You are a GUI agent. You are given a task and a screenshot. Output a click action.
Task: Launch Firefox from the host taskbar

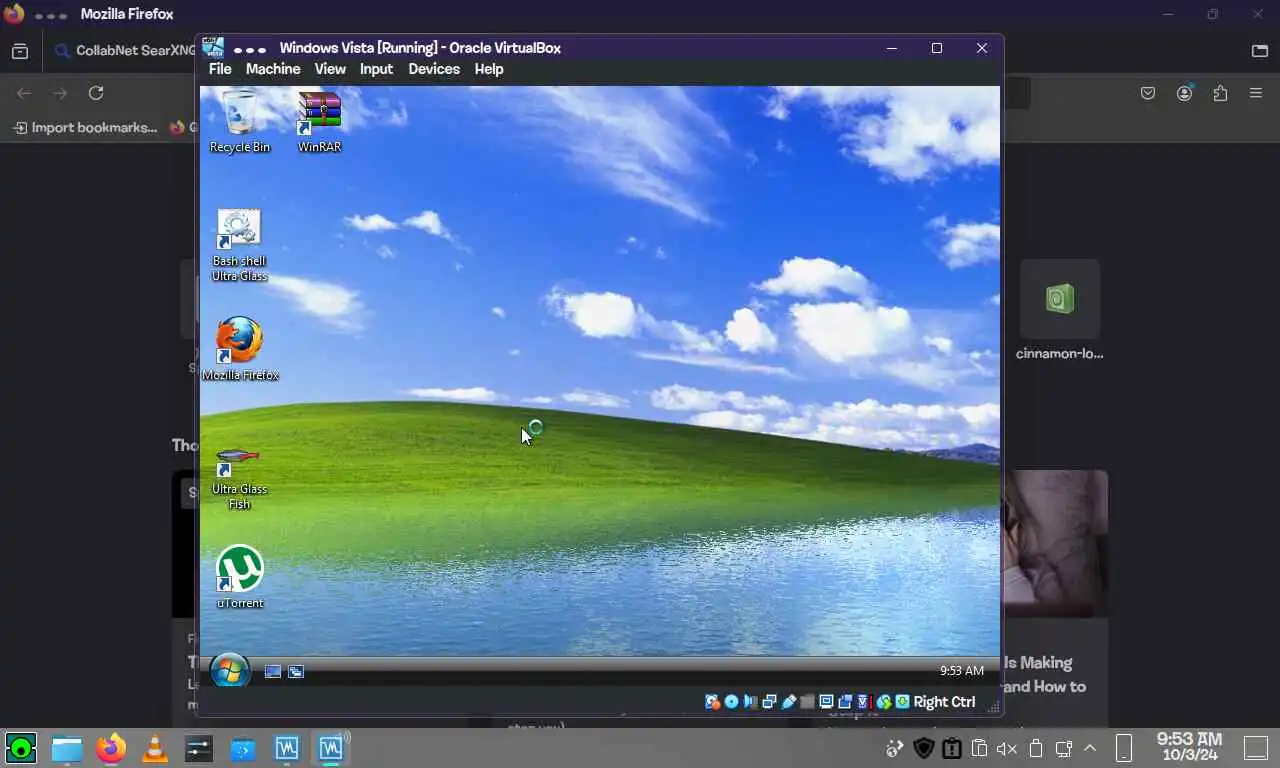point(111,748)
